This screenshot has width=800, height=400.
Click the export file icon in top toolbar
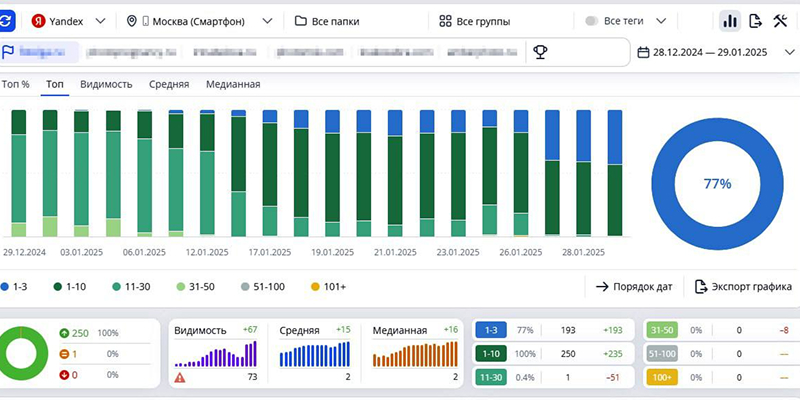(755, 21)
